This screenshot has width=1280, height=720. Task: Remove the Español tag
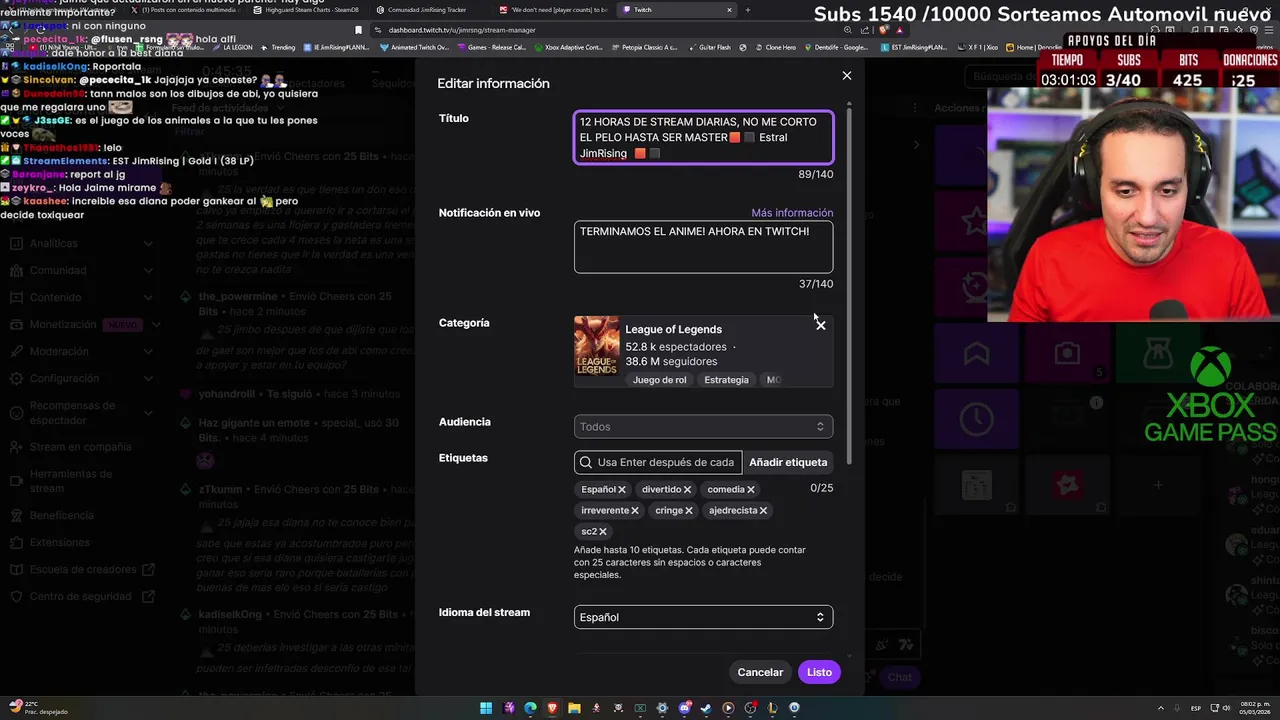pos(621,489)
